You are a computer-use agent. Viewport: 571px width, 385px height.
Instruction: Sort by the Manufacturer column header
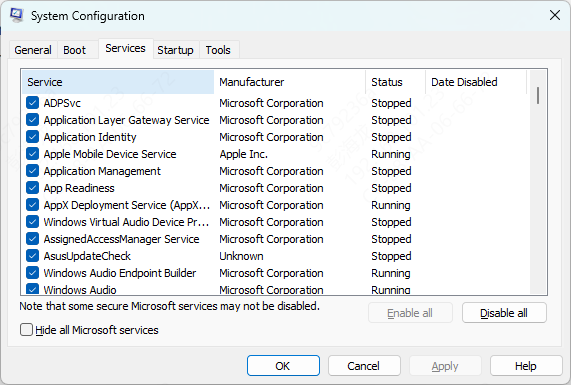tap(290, 82)
